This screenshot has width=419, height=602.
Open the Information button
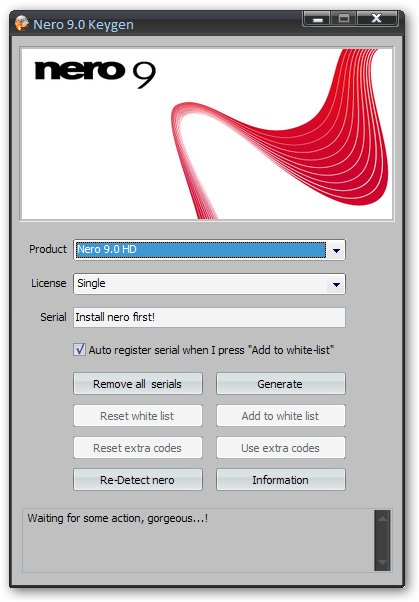click(281, 480)
